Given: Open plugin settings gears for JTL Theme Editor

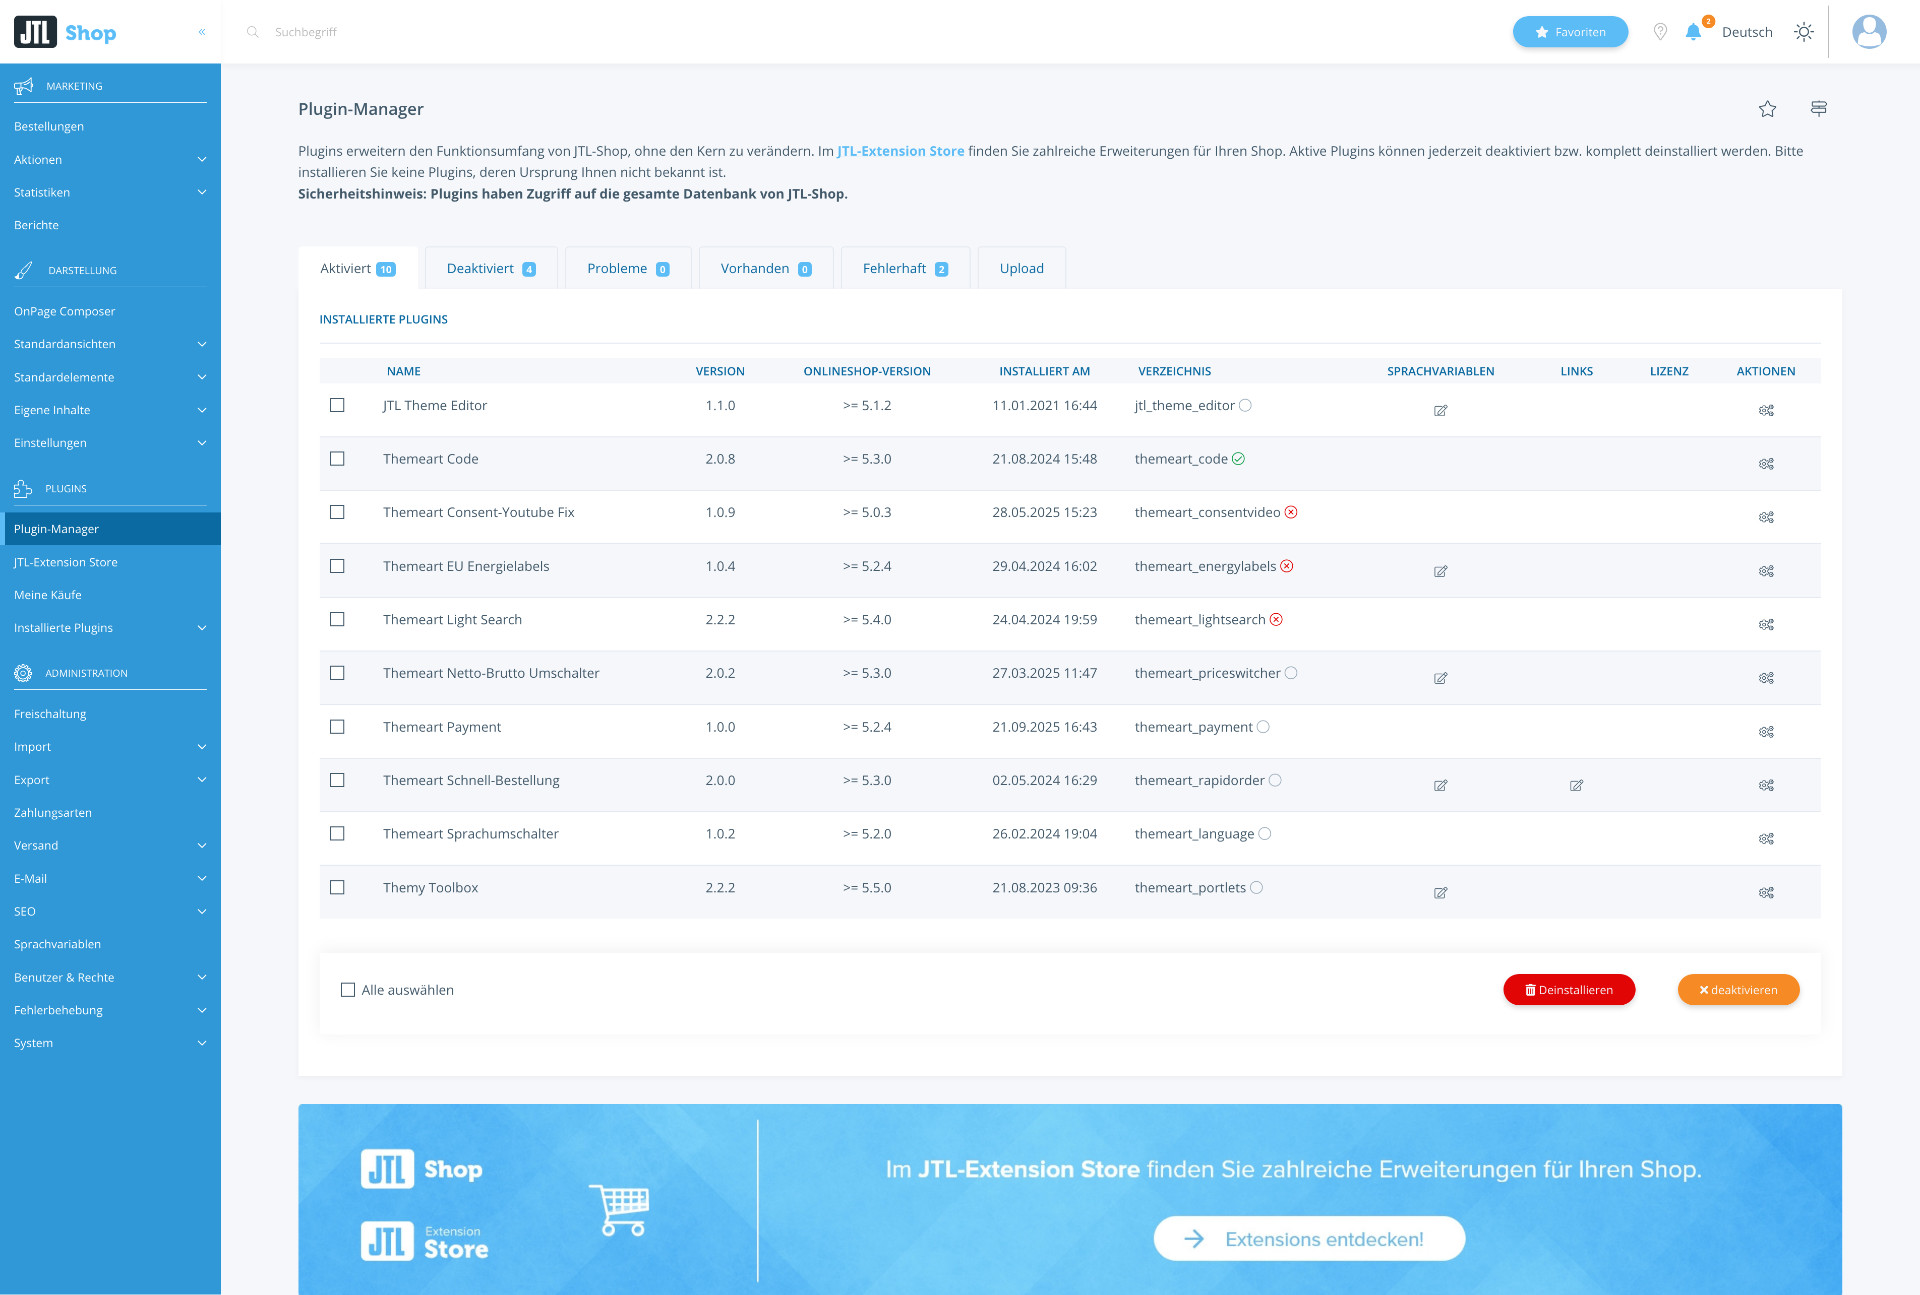Looking at the screenshot, I should [x=1766, y=410].
